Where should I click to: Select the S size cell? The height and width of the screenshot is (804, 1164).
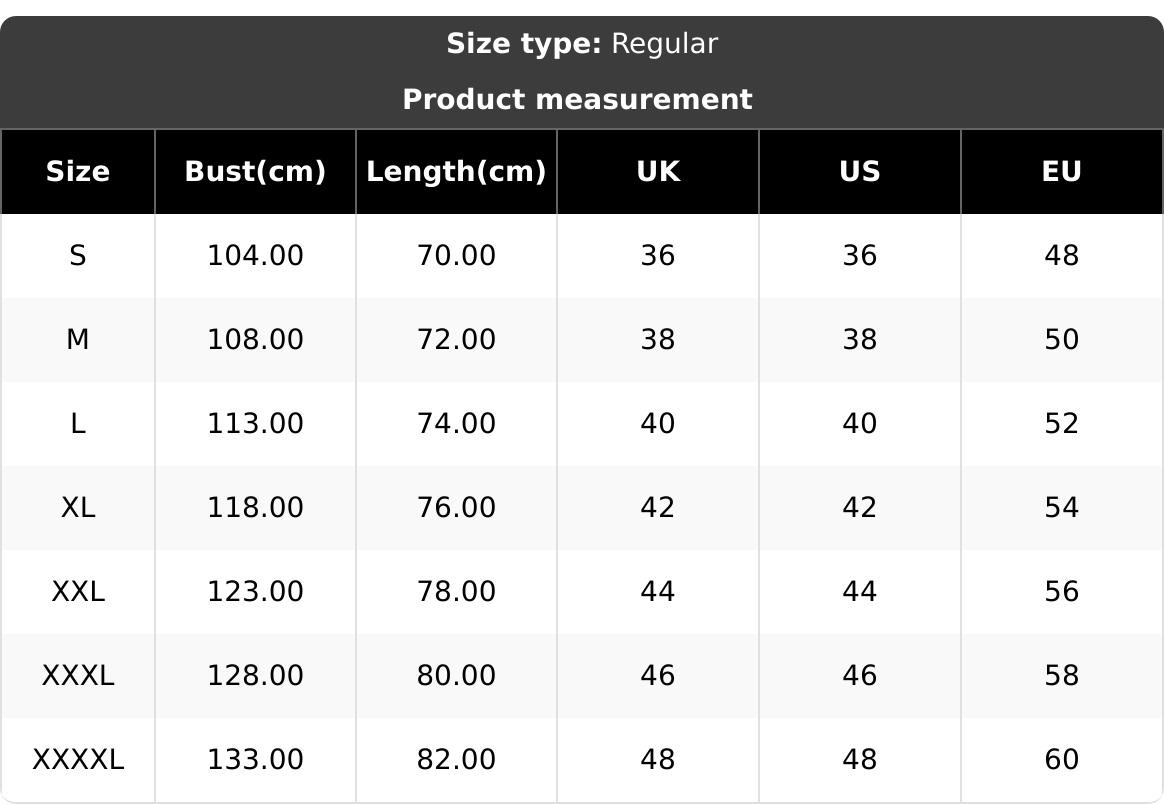click(78, 256)
